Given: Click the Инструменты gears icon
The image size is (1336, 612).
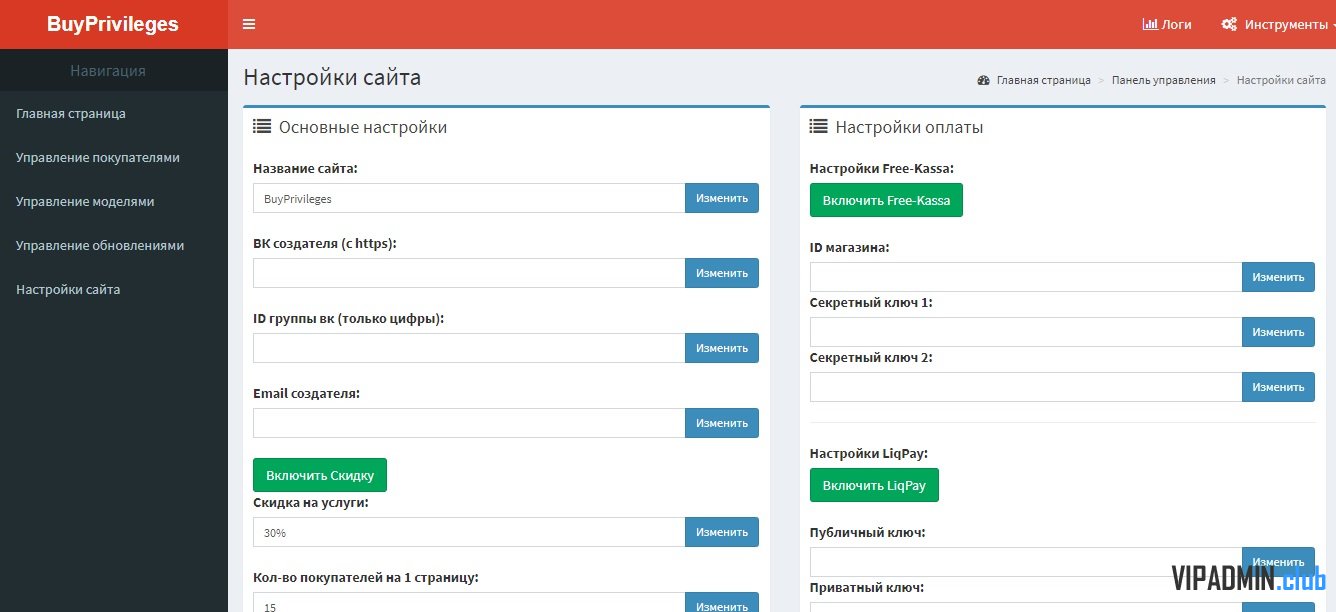Looking at the screenshot, I should (x=1230, y=24).
